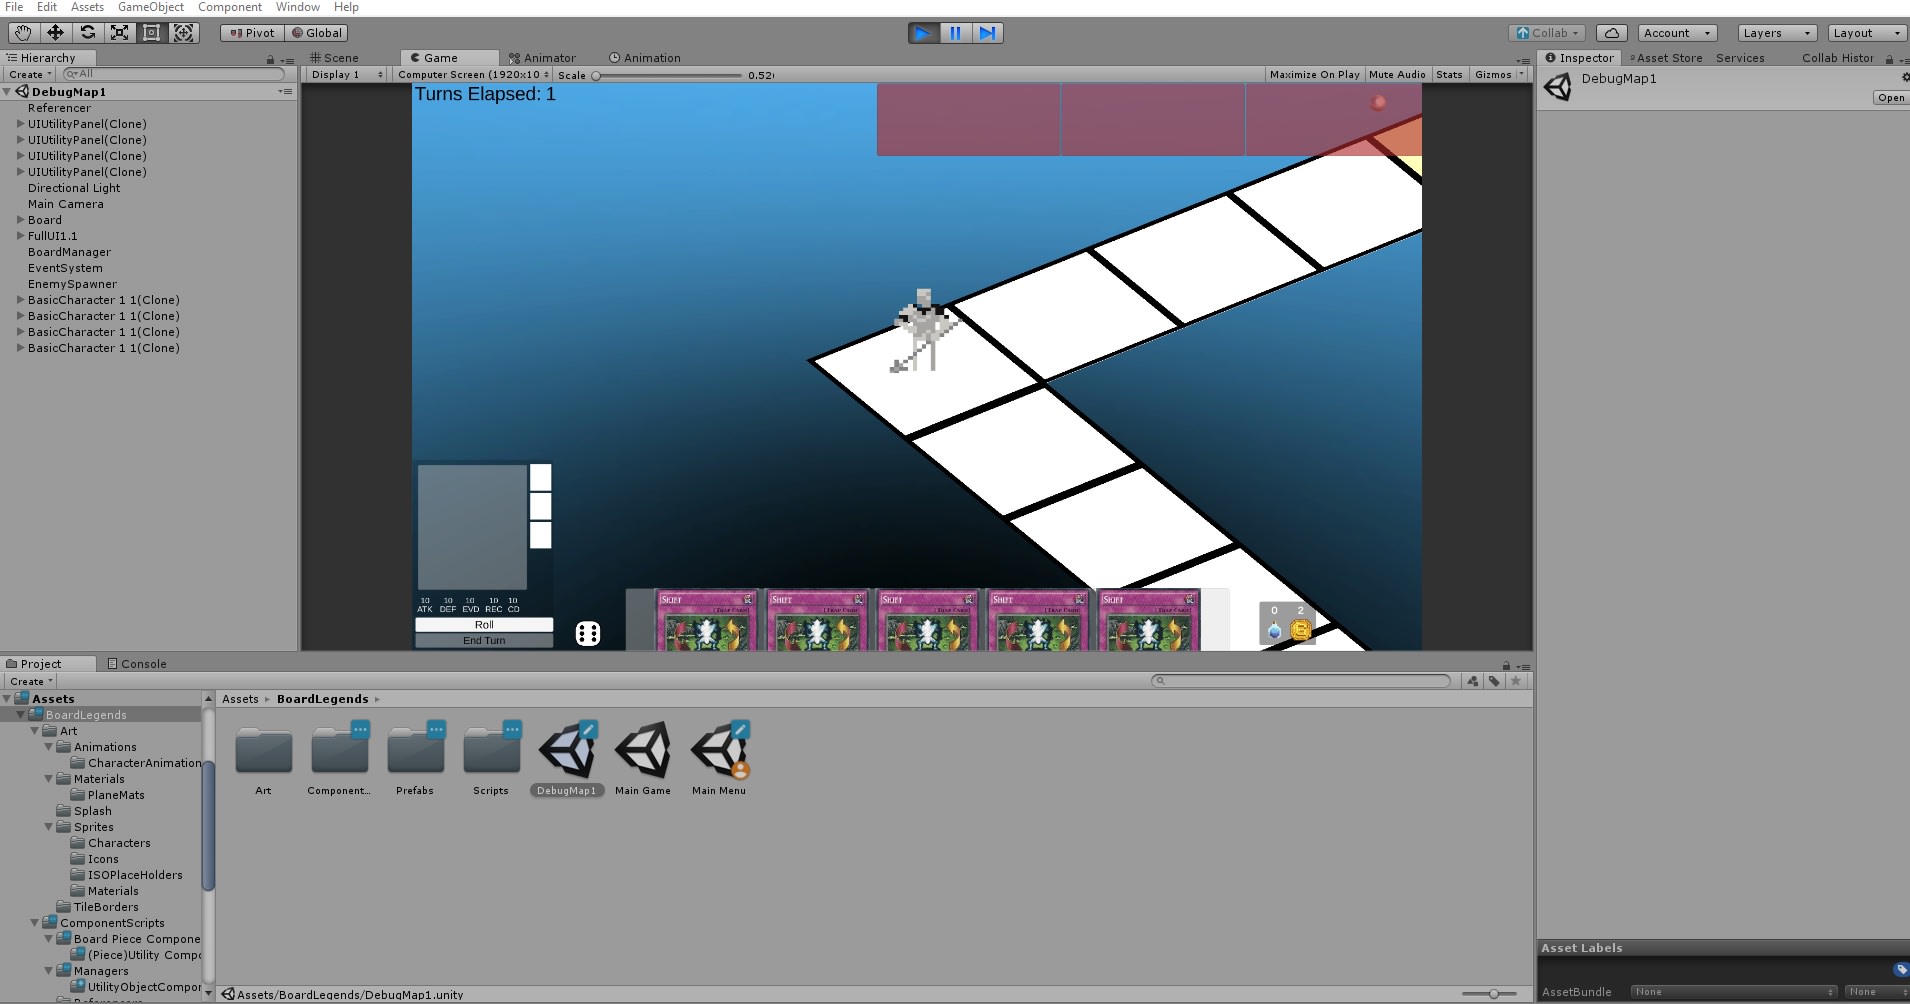Toggle the Hierarchy panel lock
The width and height of the screenshot is (1910, 1004).
tap(270, 60)
